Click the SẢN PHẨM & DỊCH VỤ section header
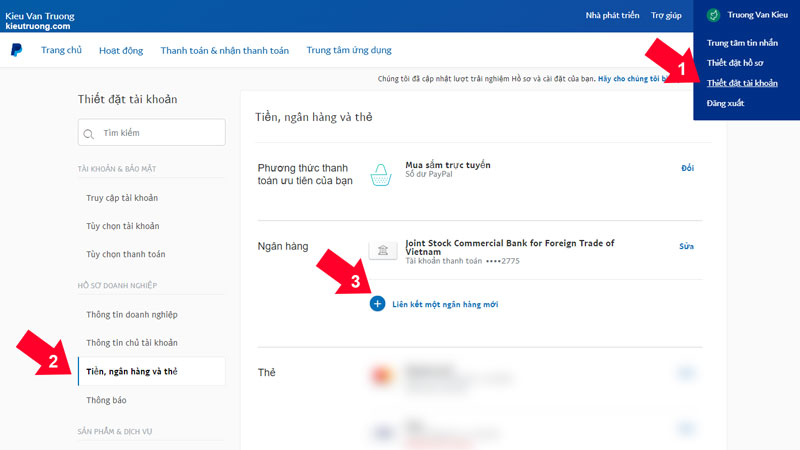This screenshot has height=450, width=800. click(115, 432)
